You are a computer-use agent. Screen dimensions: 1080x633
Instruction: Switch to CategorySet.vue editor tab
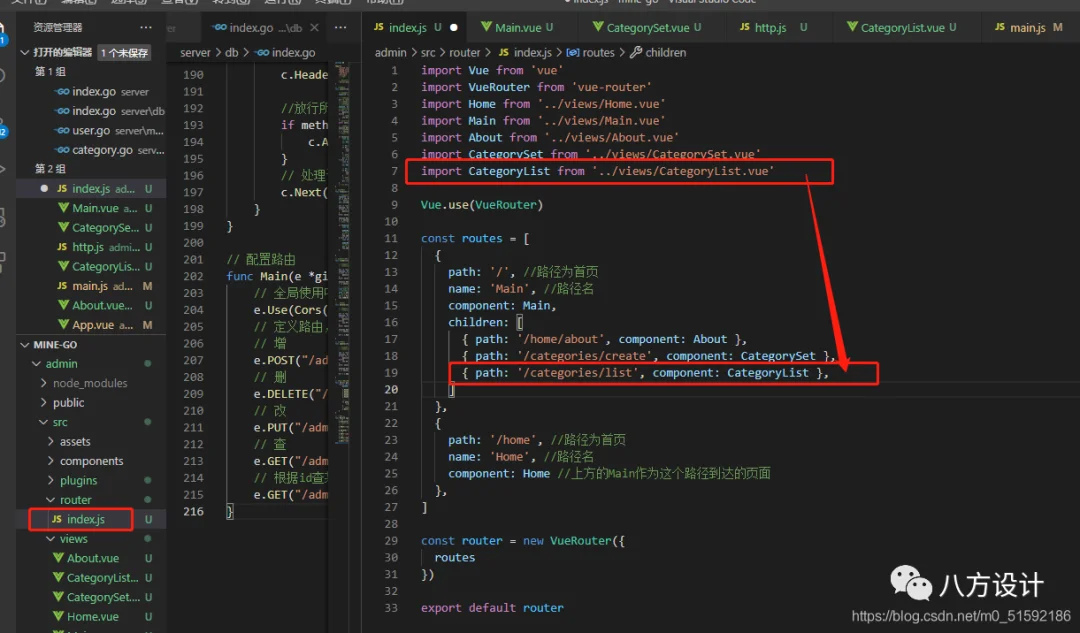[647, 28]
